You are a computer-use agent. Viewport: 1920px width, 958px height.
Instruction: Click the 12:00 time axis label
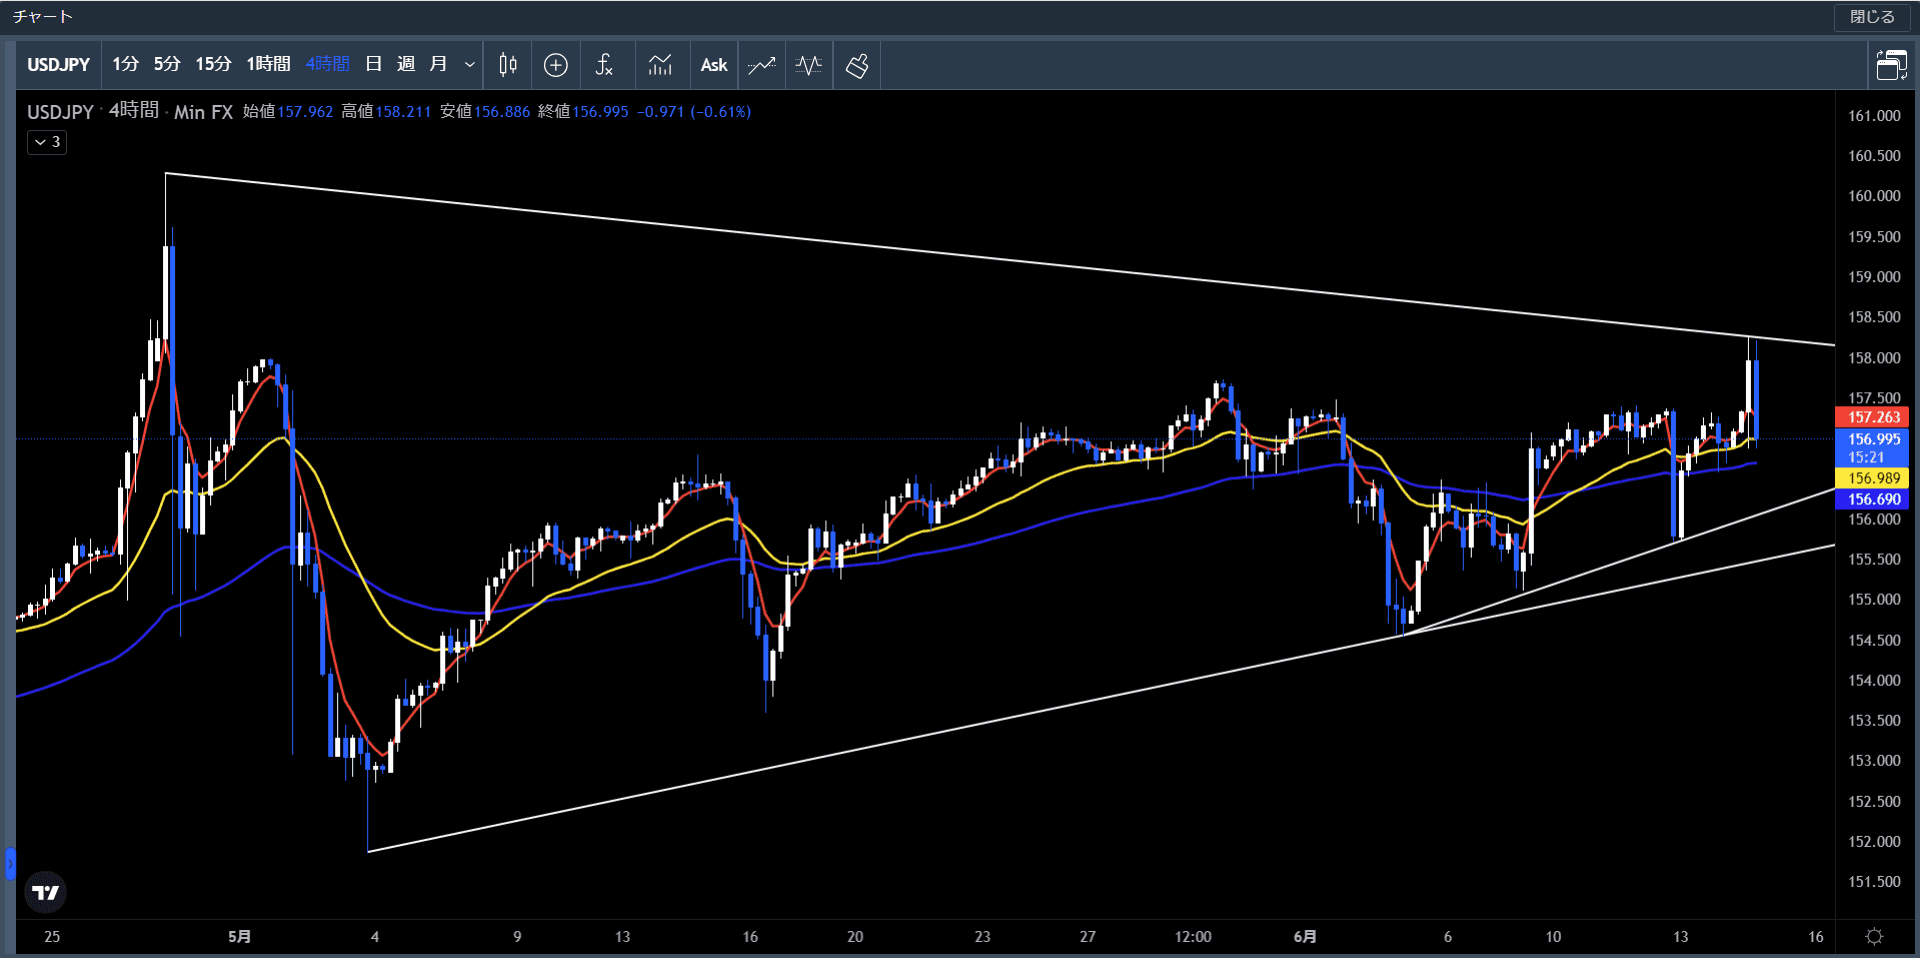point(1193,937)
